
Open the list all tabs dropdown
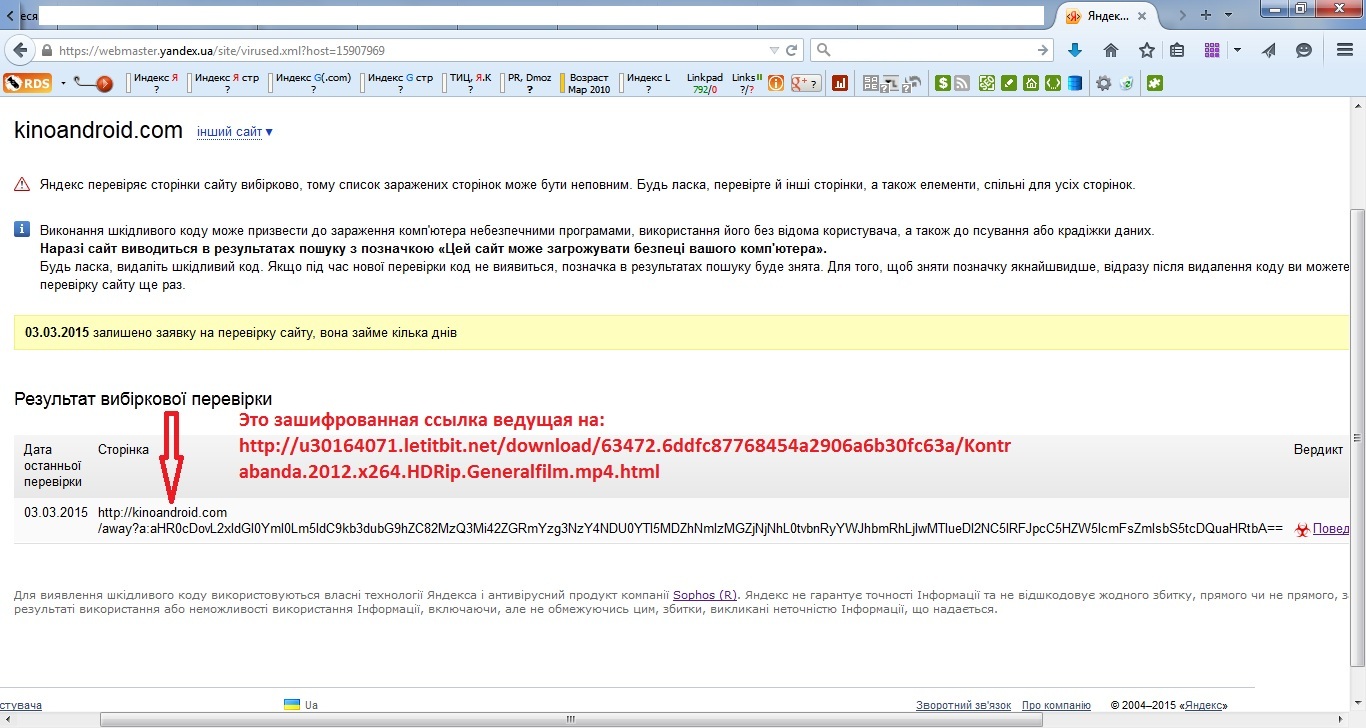coord(1230,15)
